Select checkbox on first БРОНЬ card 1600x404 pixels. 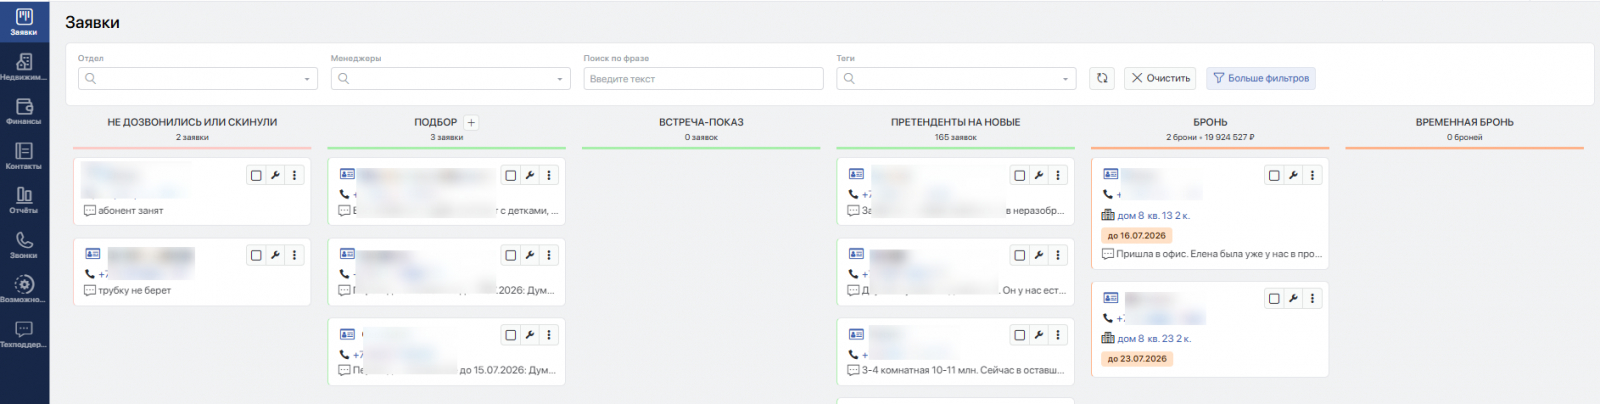pyautogui.click(x=1274, y=175)
